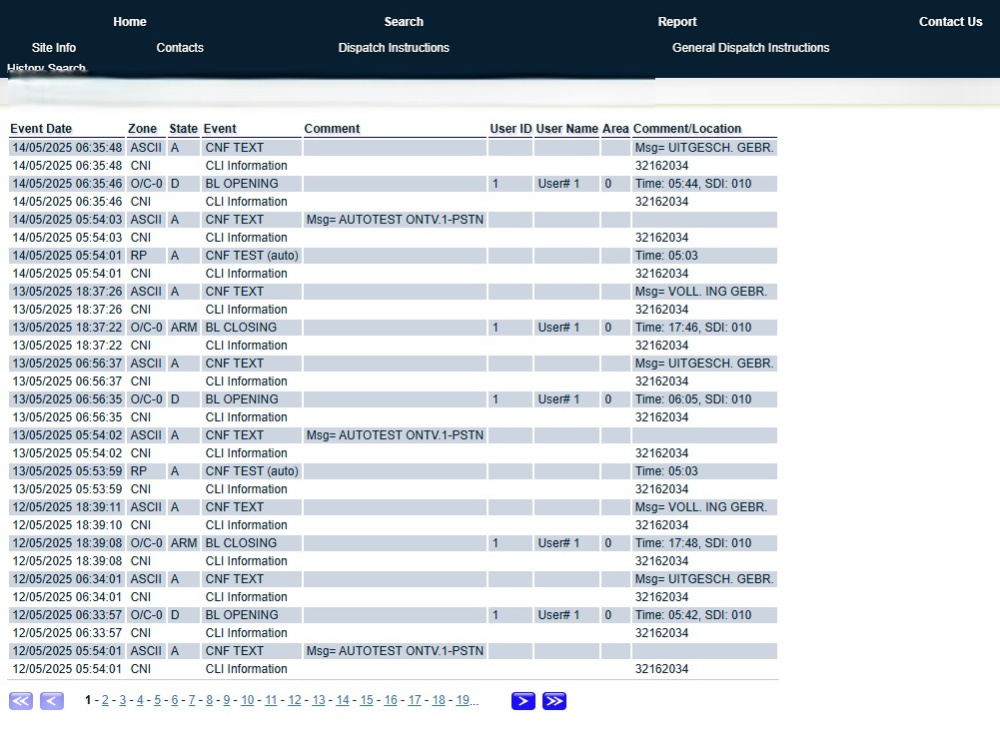
Task: Go to page 5 of results
Action: [157, 700]
